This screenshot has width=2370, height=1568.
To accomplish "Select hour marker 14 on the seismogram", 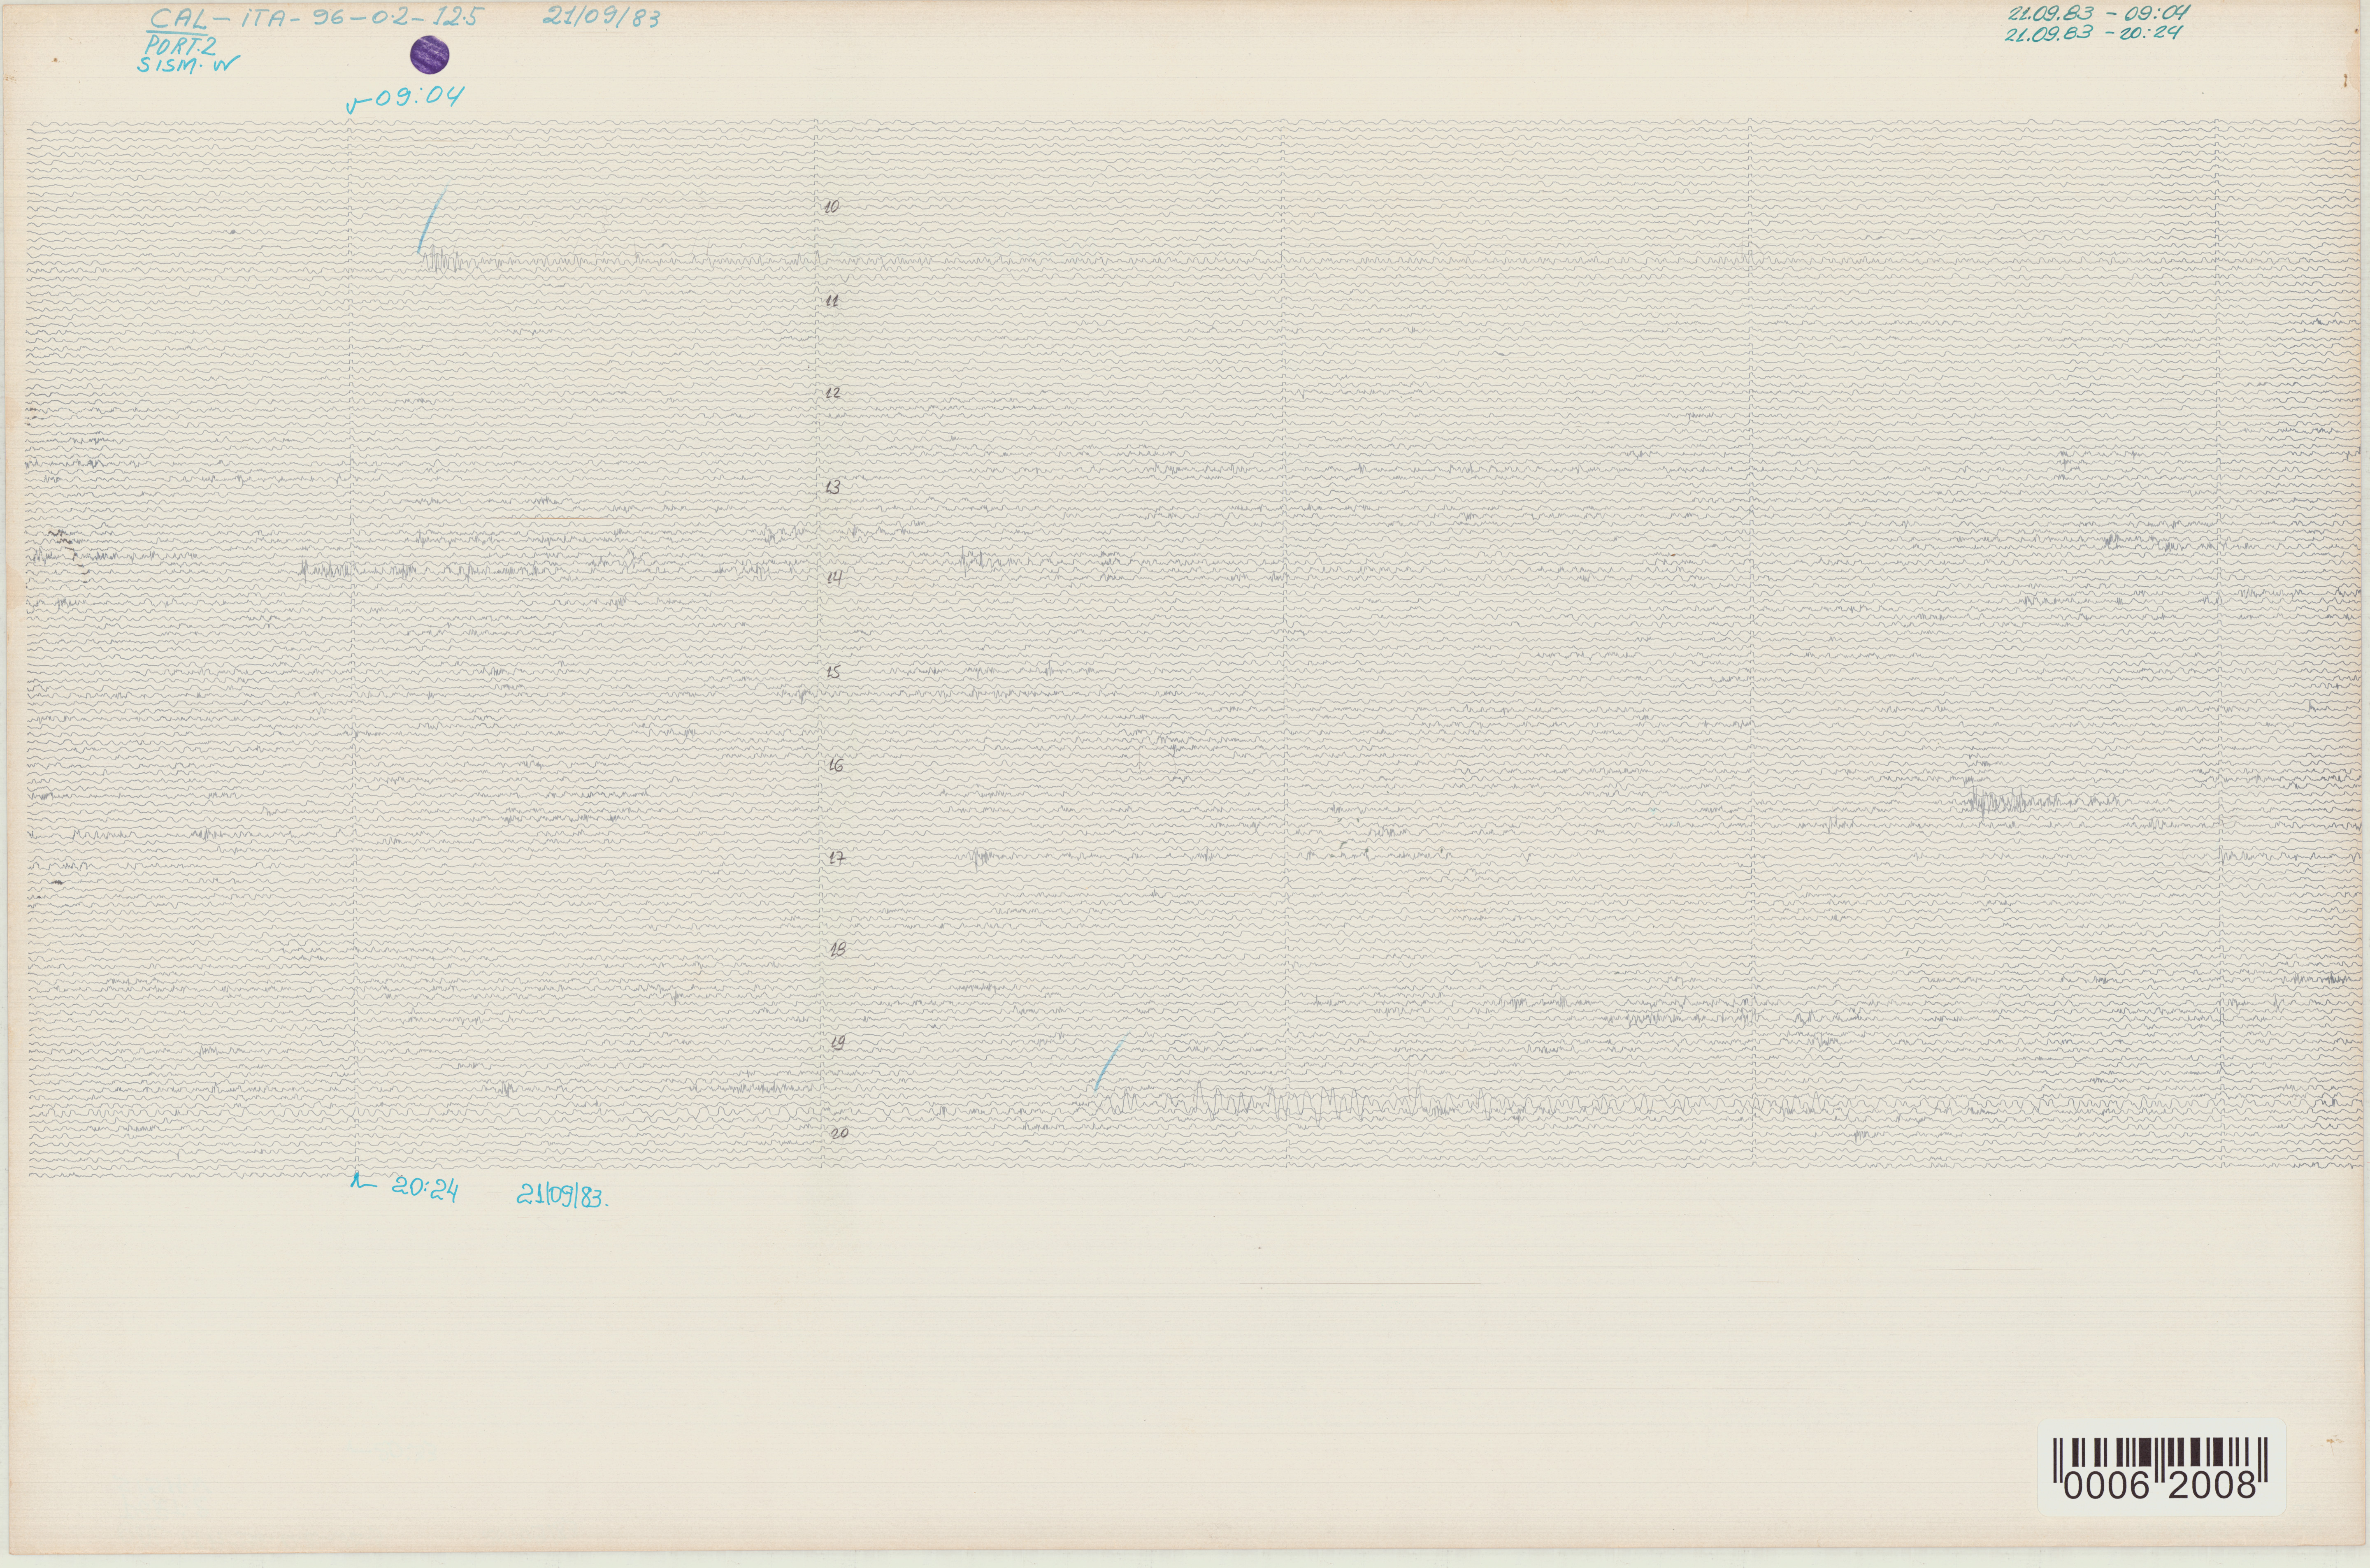I will (x=834, y=578).
